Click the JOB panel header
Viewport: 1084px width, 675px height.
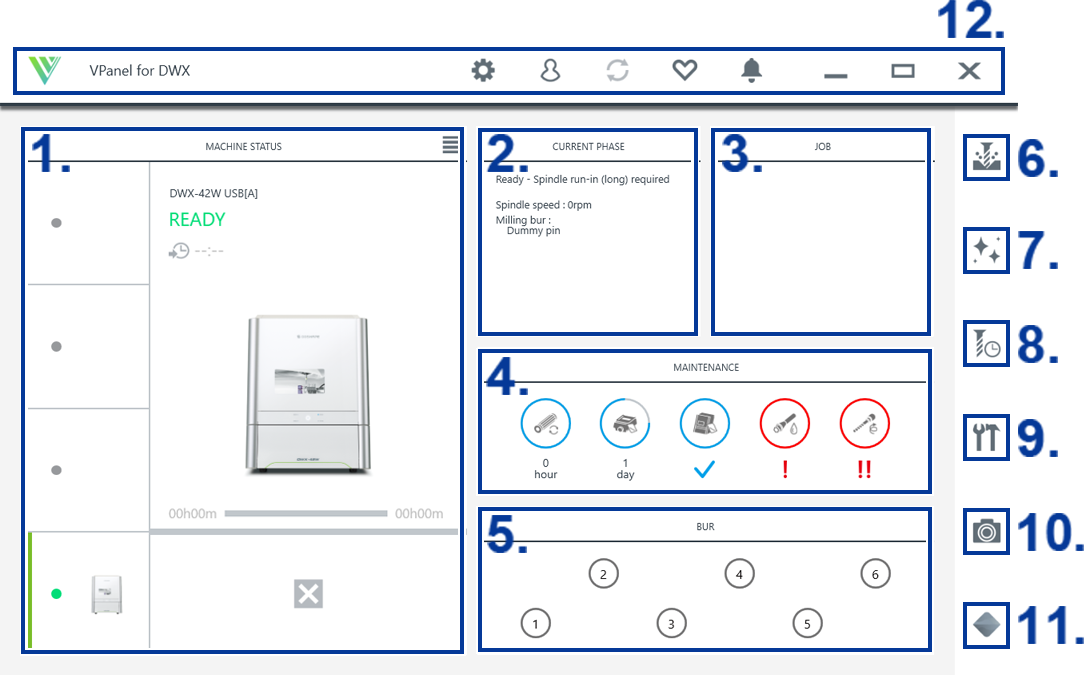click(822, 147)
